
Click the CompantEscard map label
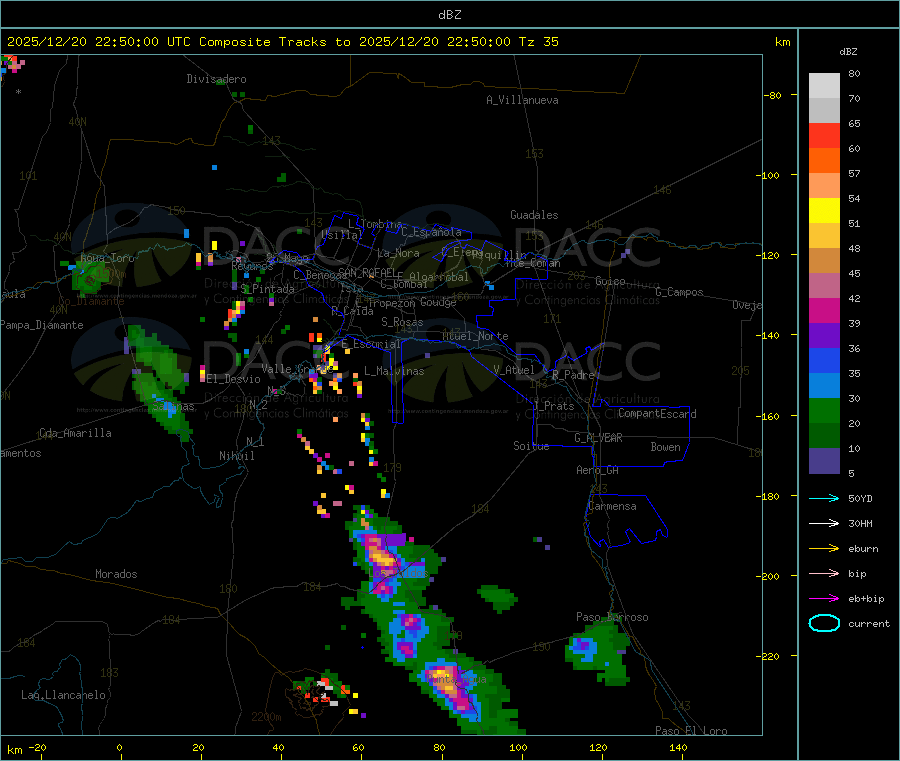(657, 414)
